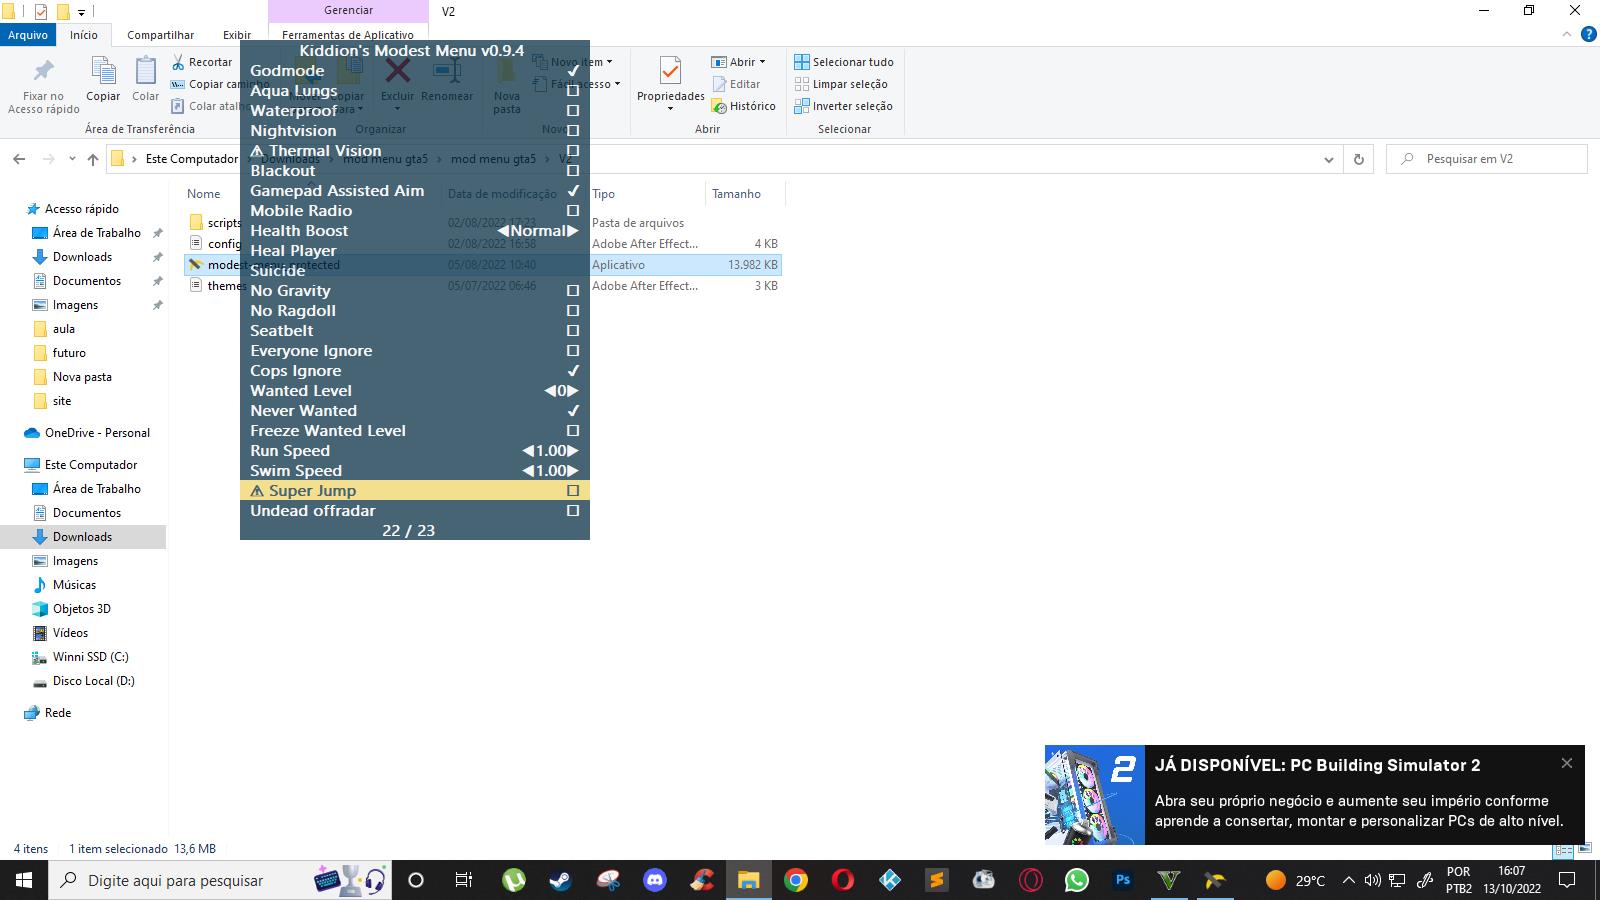Click the Fixar no Acesso rápido pin icon
Screen dimensions: 1600x900
[43, 72]
